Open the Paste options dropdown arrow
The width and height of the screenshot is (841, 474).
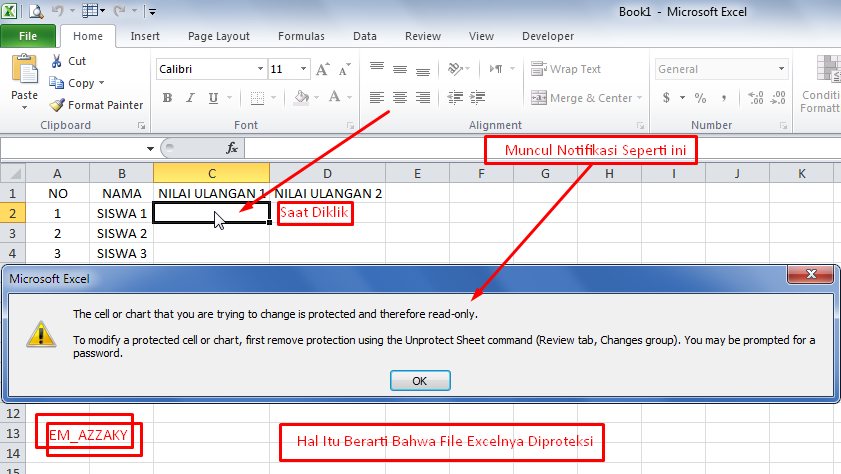(25, 108)
